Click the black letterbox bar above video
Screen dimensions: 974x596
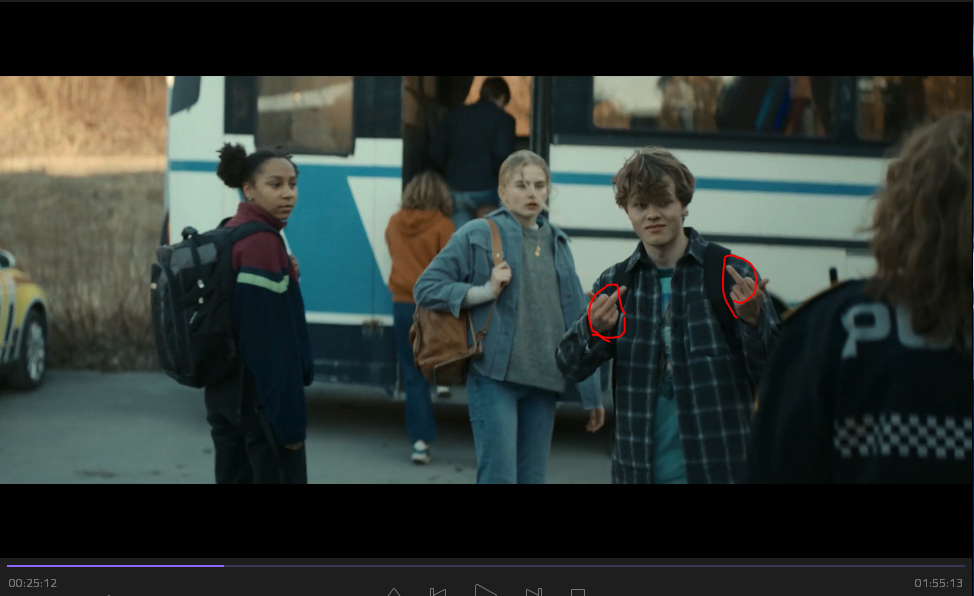point(487,38)
